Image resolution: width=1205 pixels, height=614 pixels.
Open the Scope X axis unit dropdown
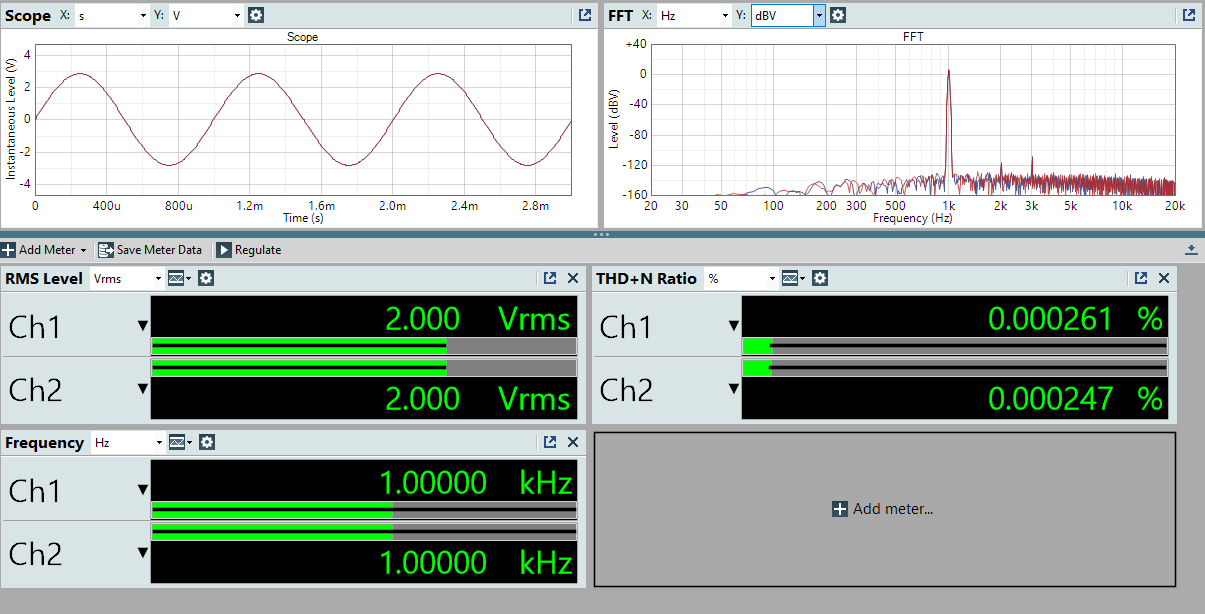click(112, 16)
